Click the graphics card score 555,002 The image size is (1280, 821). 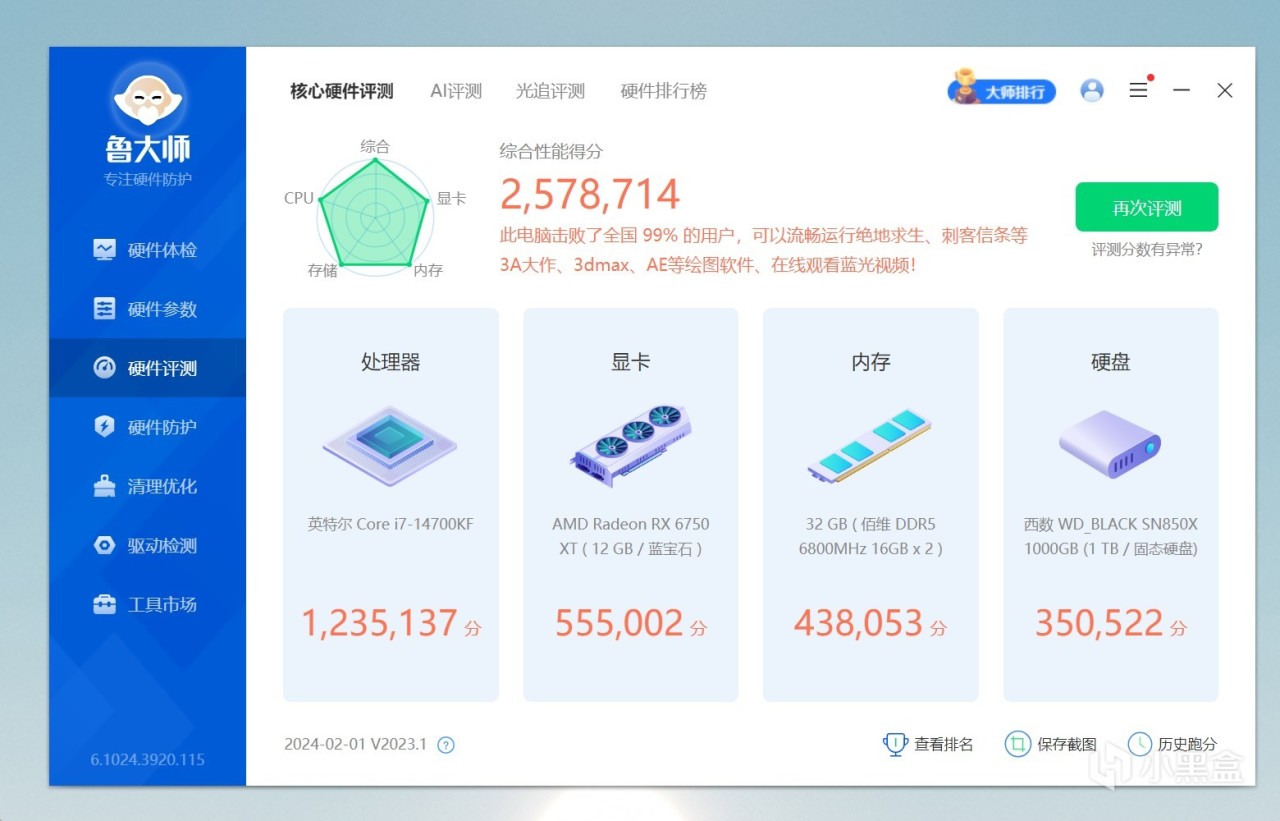(619, 623)
